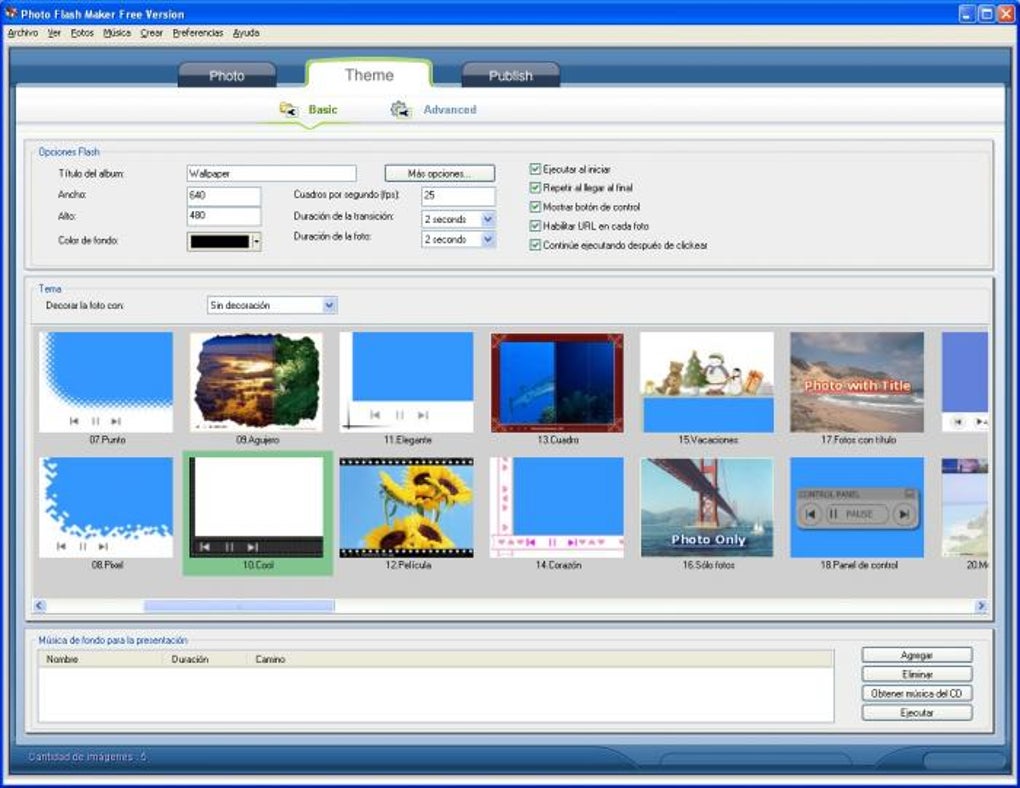1020x788 pixels.
Task: Select the 10.Cool theme thumbnail
Action: (256, 505)
